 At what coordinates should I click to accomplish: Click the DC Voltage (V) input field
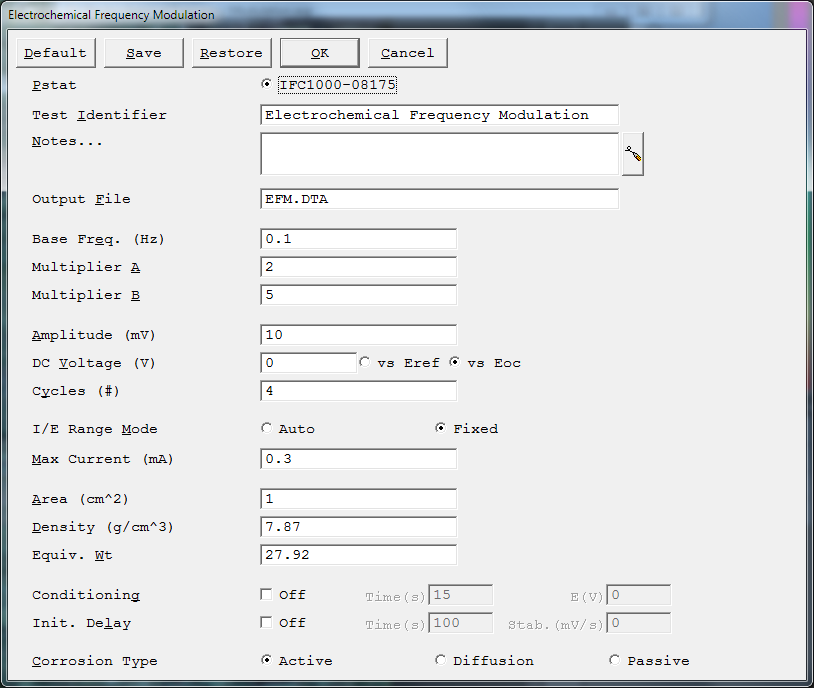coord(308,363)
